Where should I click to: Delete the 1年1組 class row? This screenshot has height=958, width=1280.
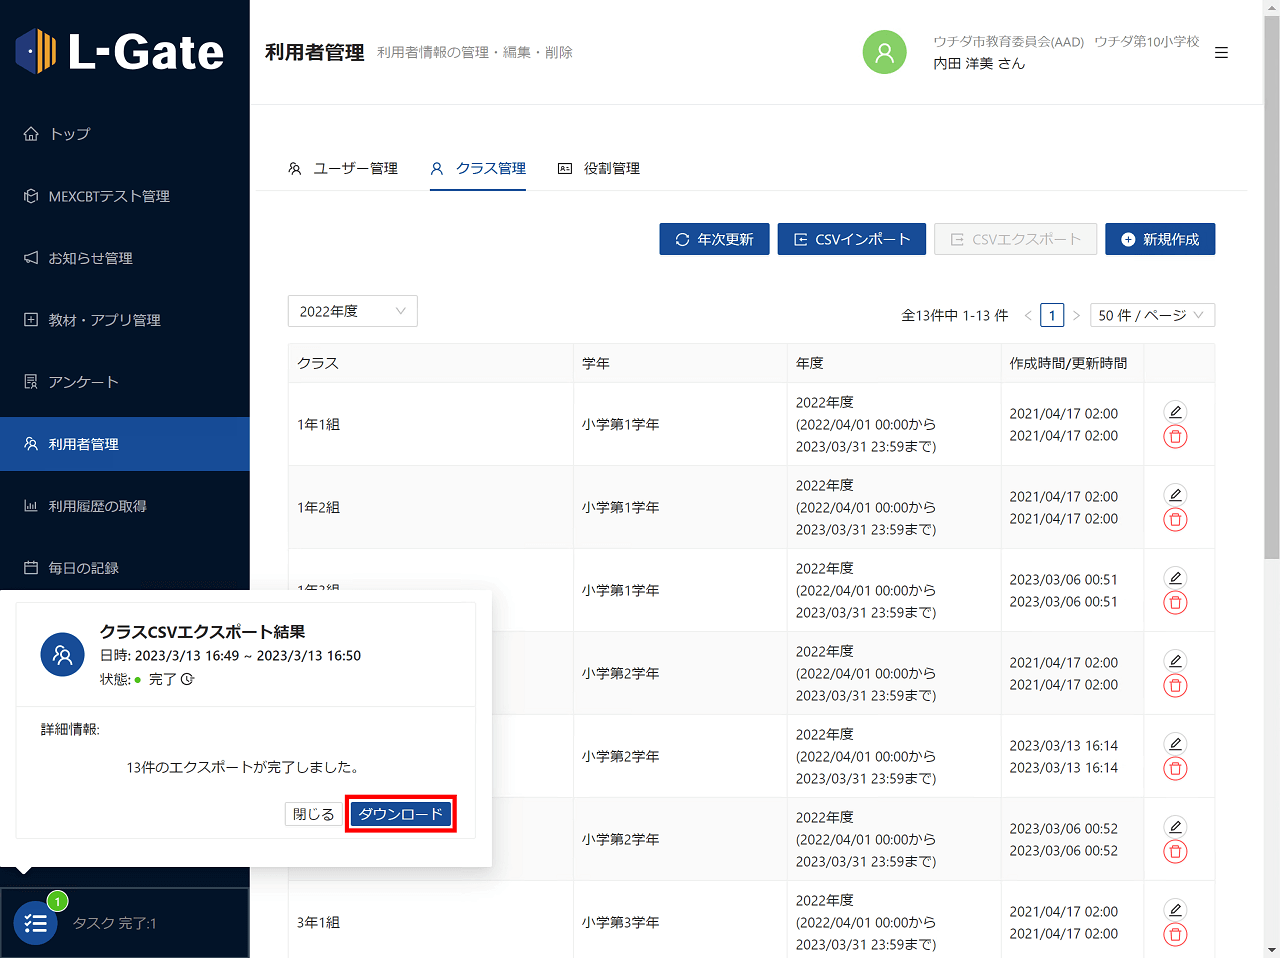click(1176, 436)
